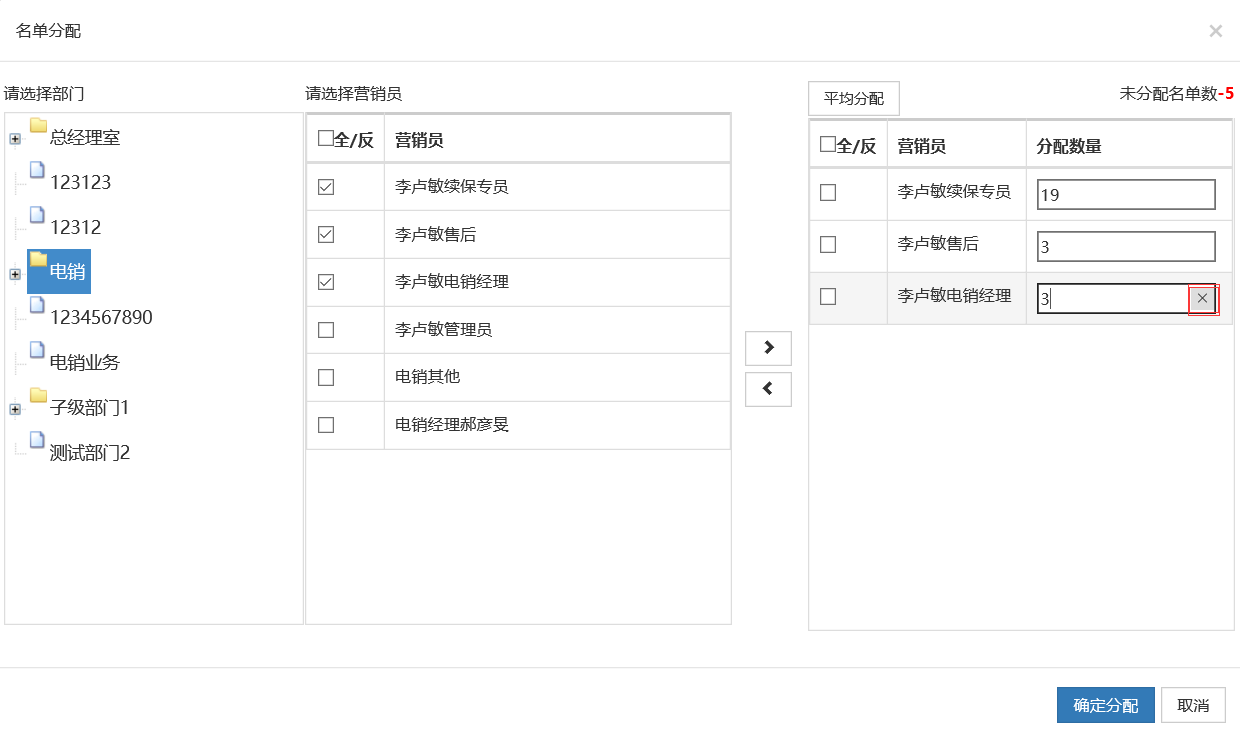1240x737 pixels.
Task: Tick the 电销经理郝彦旻 checkbox
Action: click(x=326, y=425)
